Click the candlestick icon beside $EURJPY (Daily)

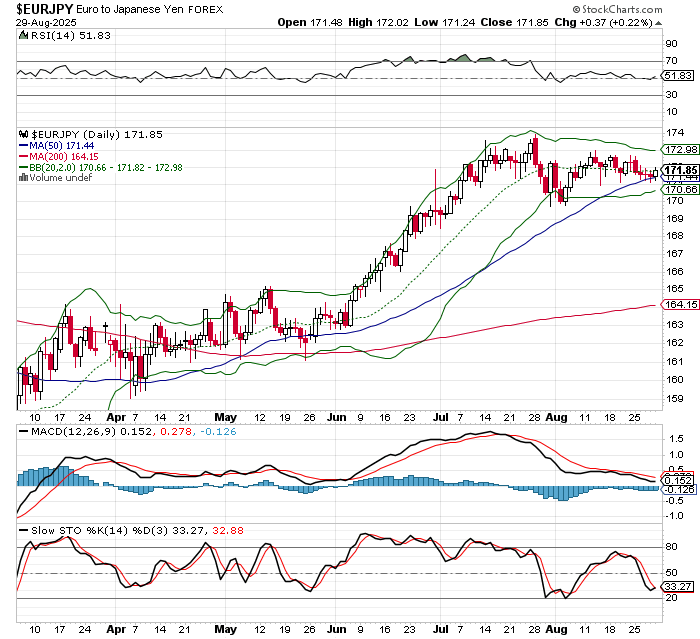tap(24, 133)
